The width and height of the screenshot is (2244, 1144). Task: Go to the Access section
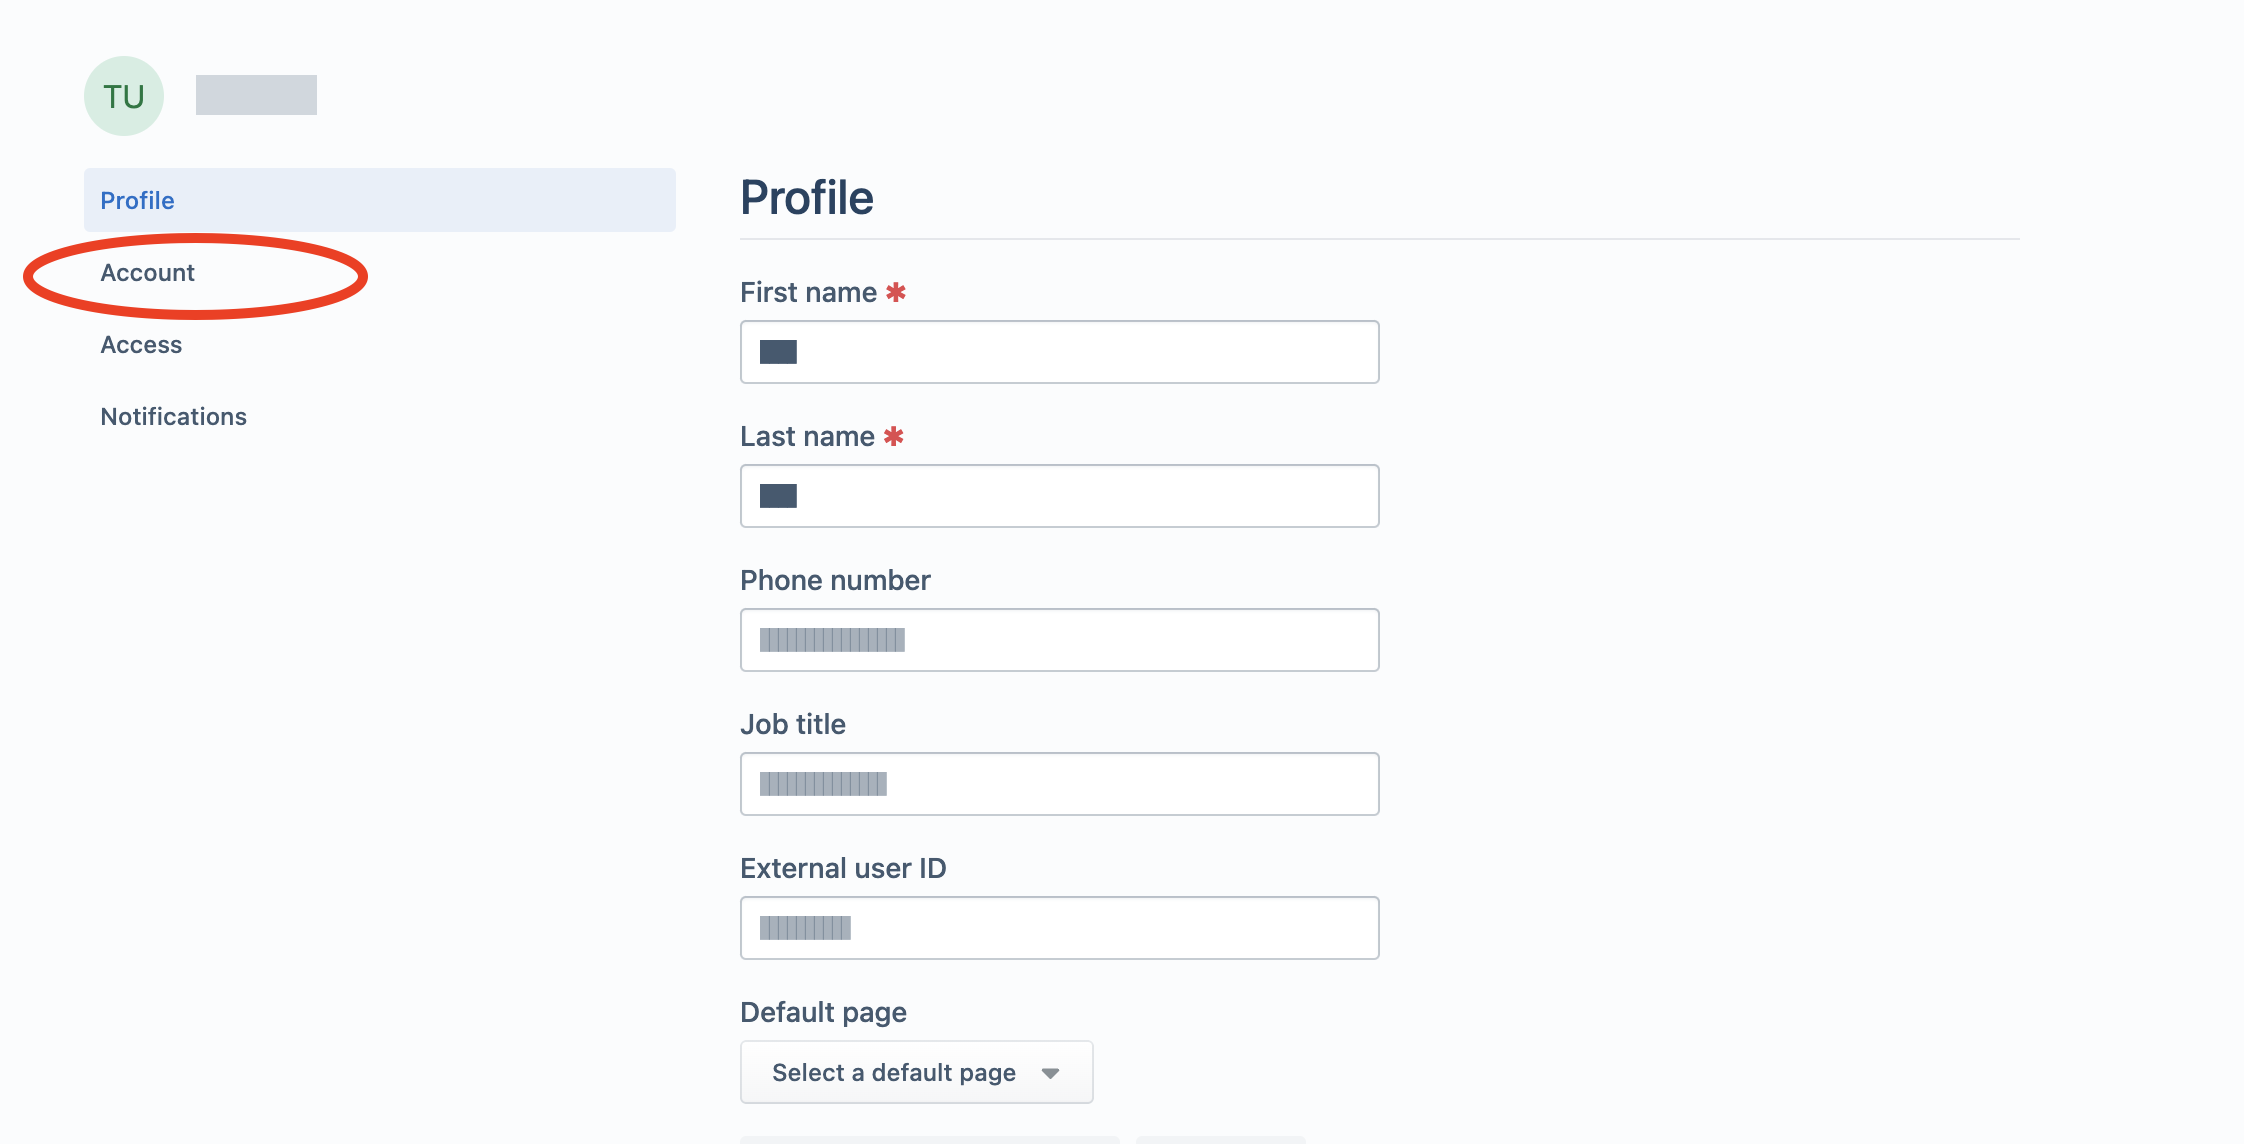point(141,344)
